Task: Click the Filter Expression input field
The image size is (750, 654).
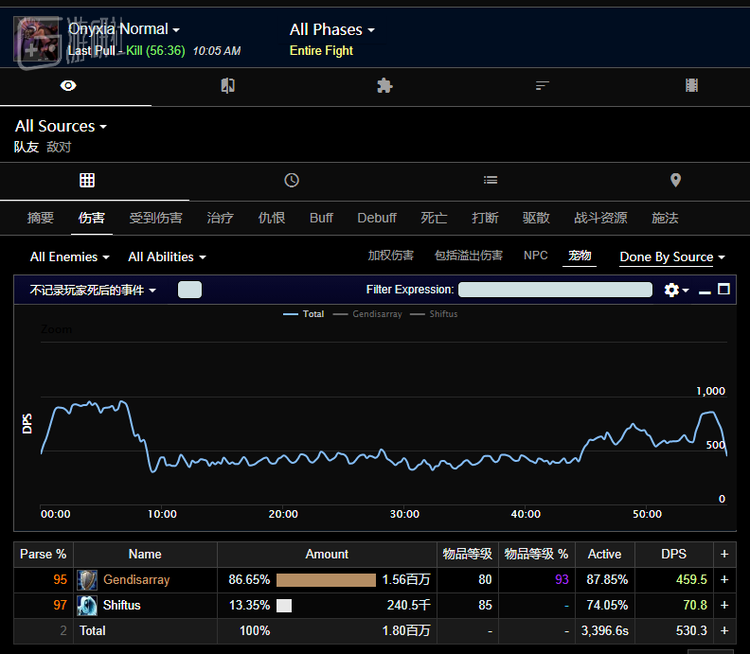Action: 555,290
